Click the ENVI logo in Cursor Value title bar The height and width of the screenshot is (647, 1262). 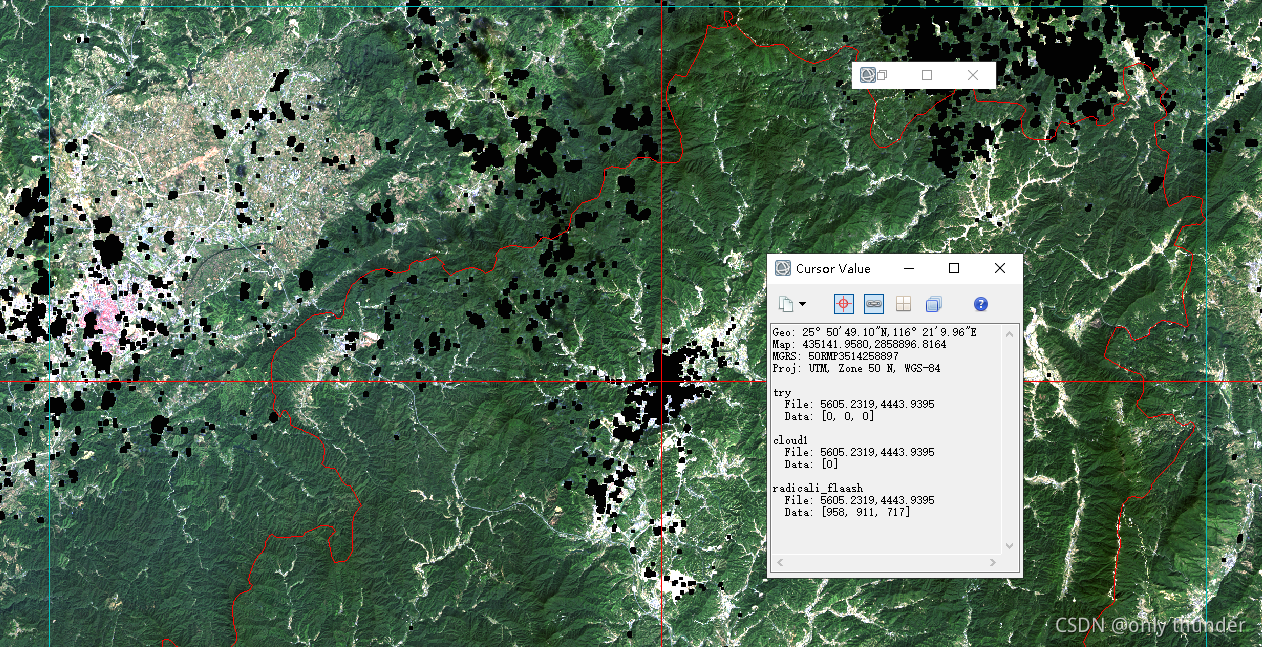click(x=783, y=268)
